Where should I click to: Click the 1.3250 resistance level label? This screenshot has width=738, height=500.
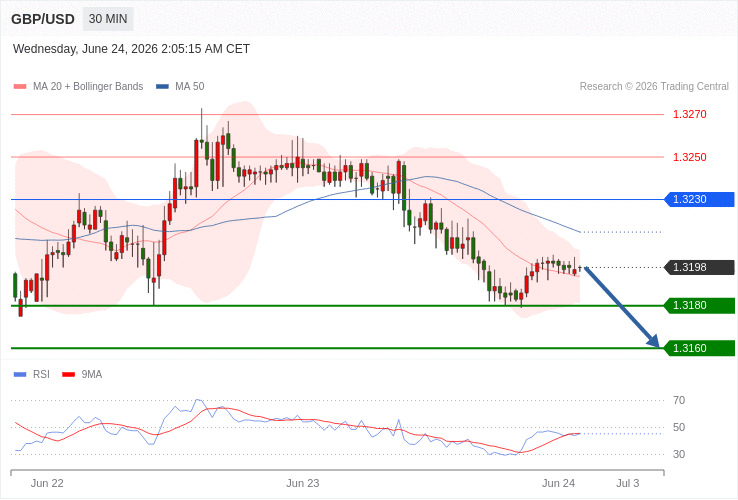(690, 157)
